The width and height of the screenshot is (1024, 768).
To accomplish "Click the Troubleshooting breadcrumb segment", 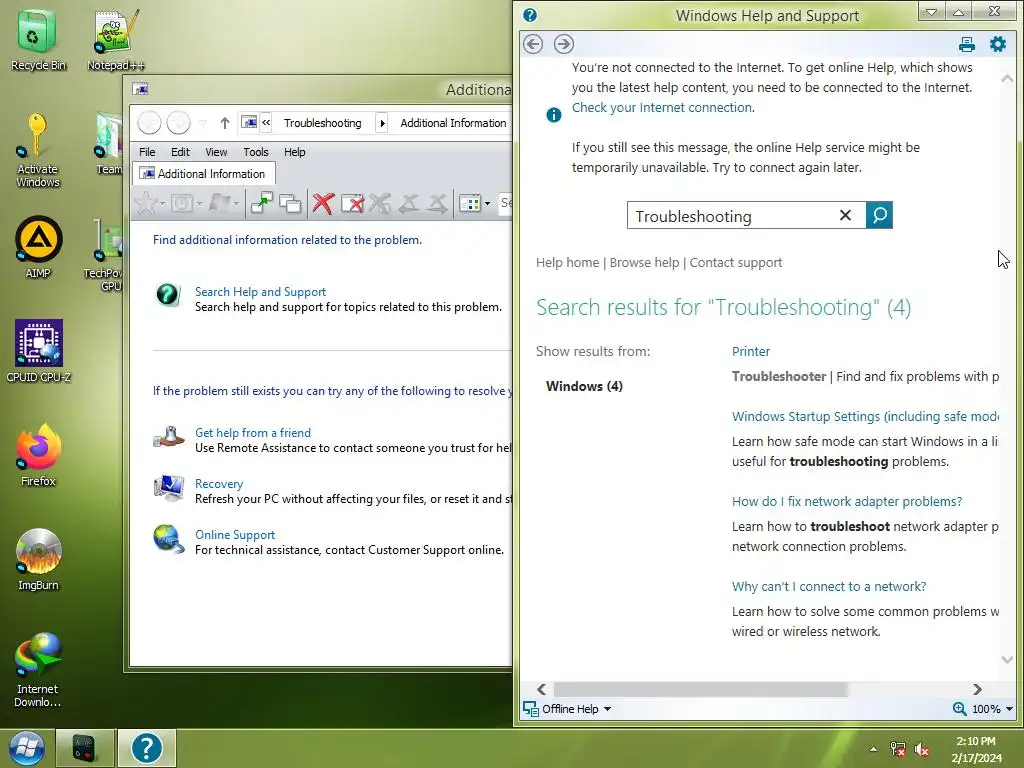I will point(323,123).
